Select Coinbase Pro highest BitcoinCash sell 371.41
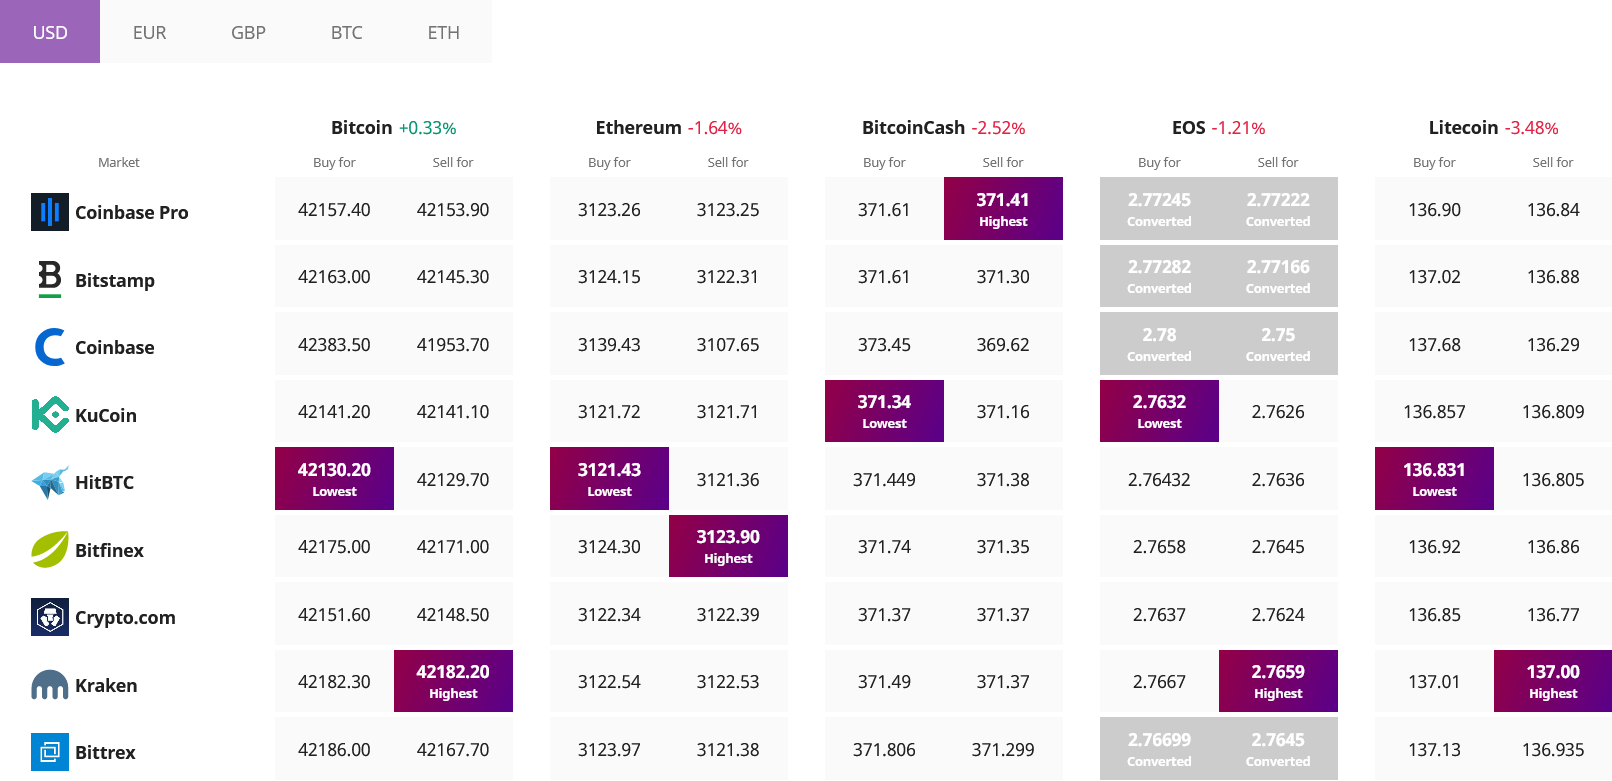Screen dimensions: 1612x781 [x=1003, y=209]
